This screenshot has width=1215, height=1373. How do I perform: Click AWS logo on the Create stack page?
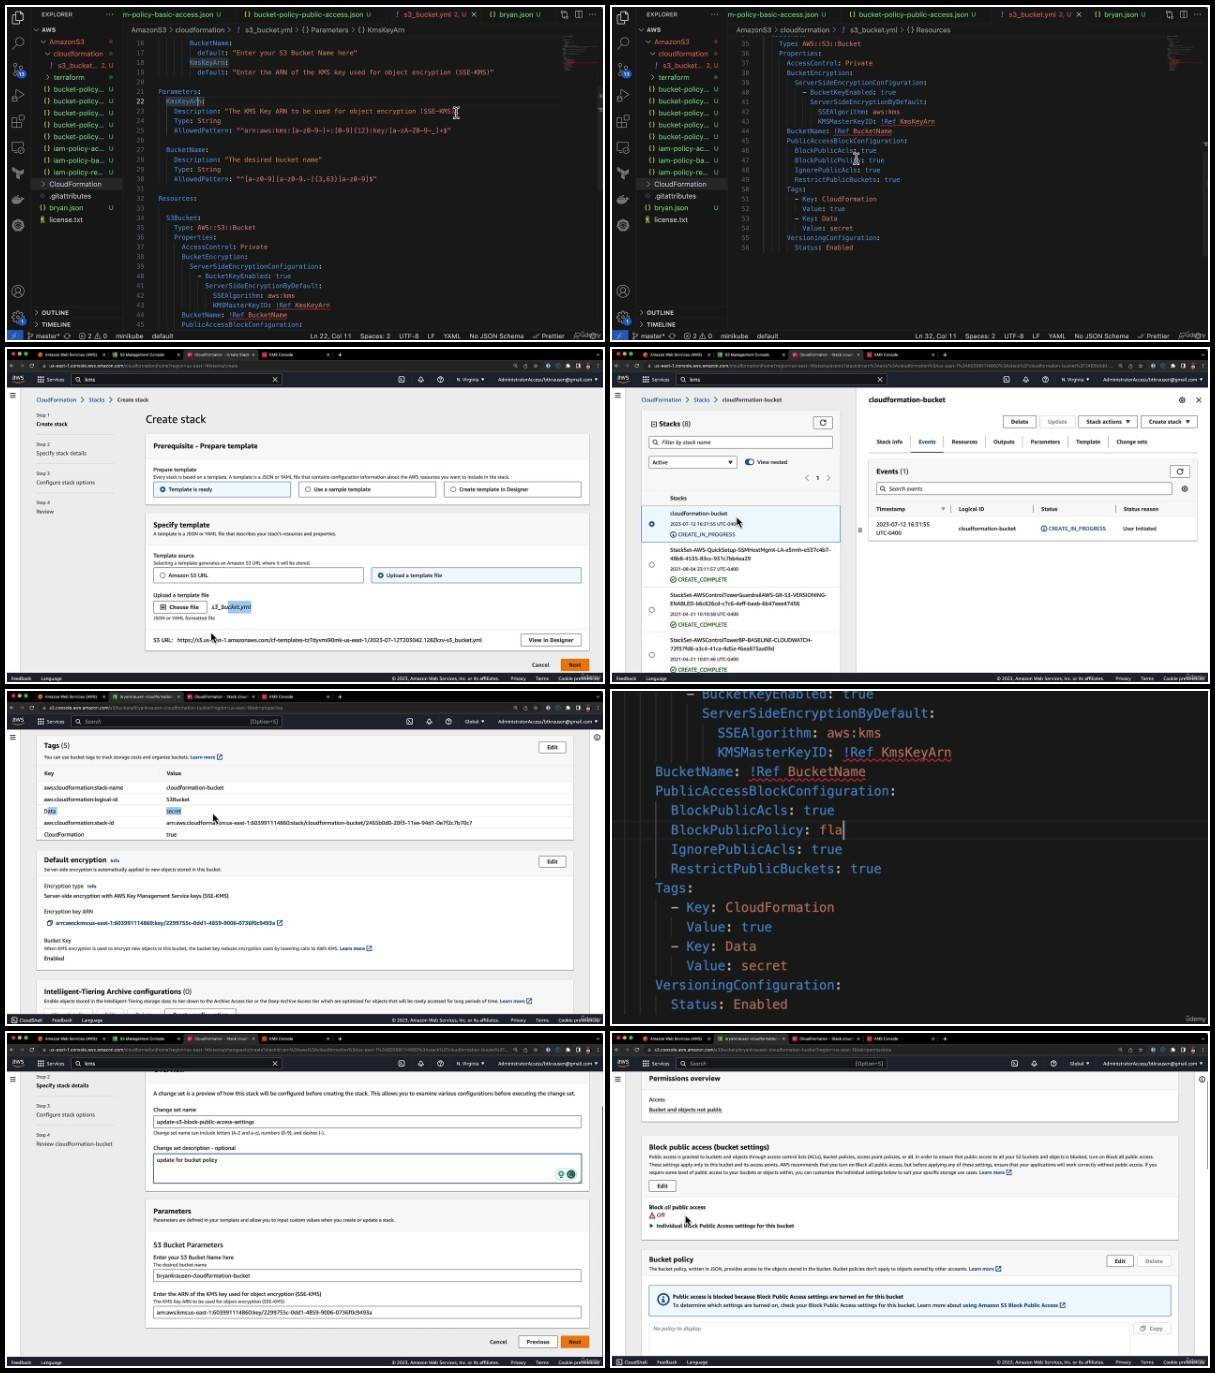point(18,379)
